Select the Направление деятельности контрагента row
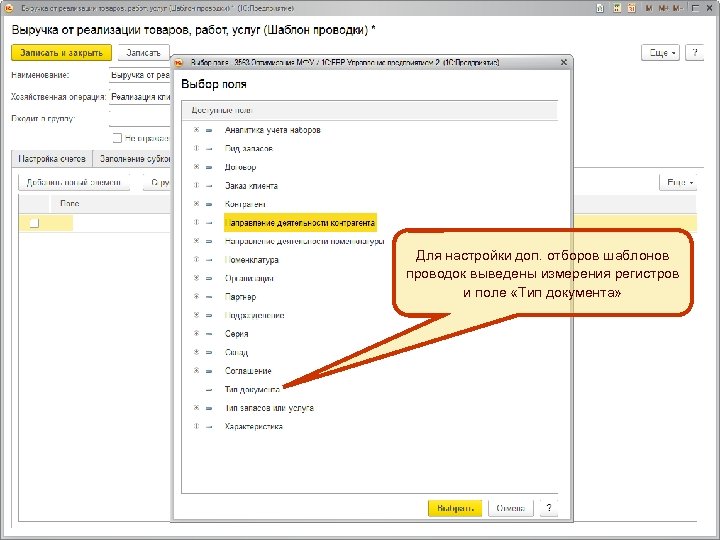 (x=300, y=223)
